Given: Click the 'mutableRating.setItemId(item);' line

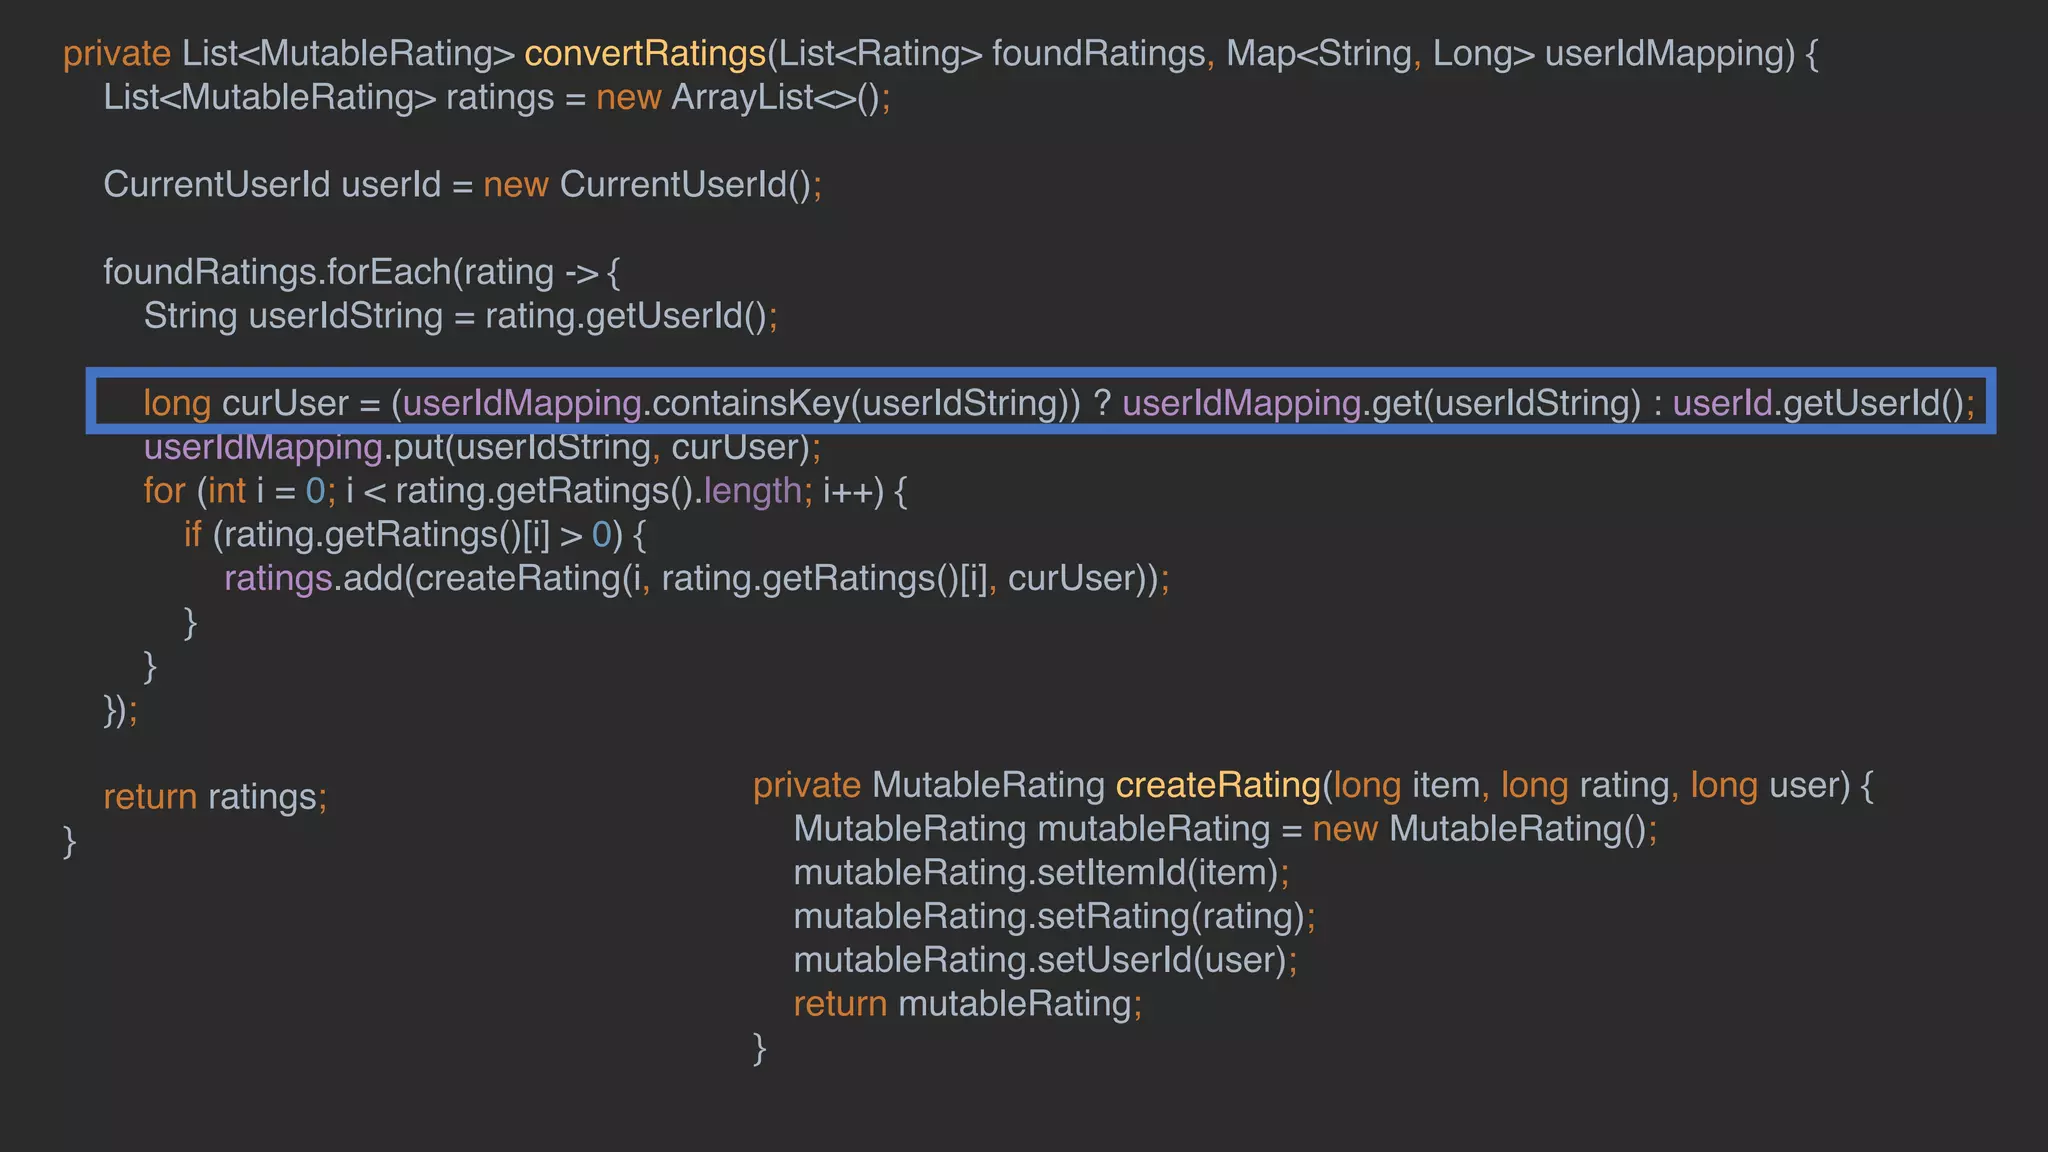Looking at the screenshot, I should (x=1041, y=873).
